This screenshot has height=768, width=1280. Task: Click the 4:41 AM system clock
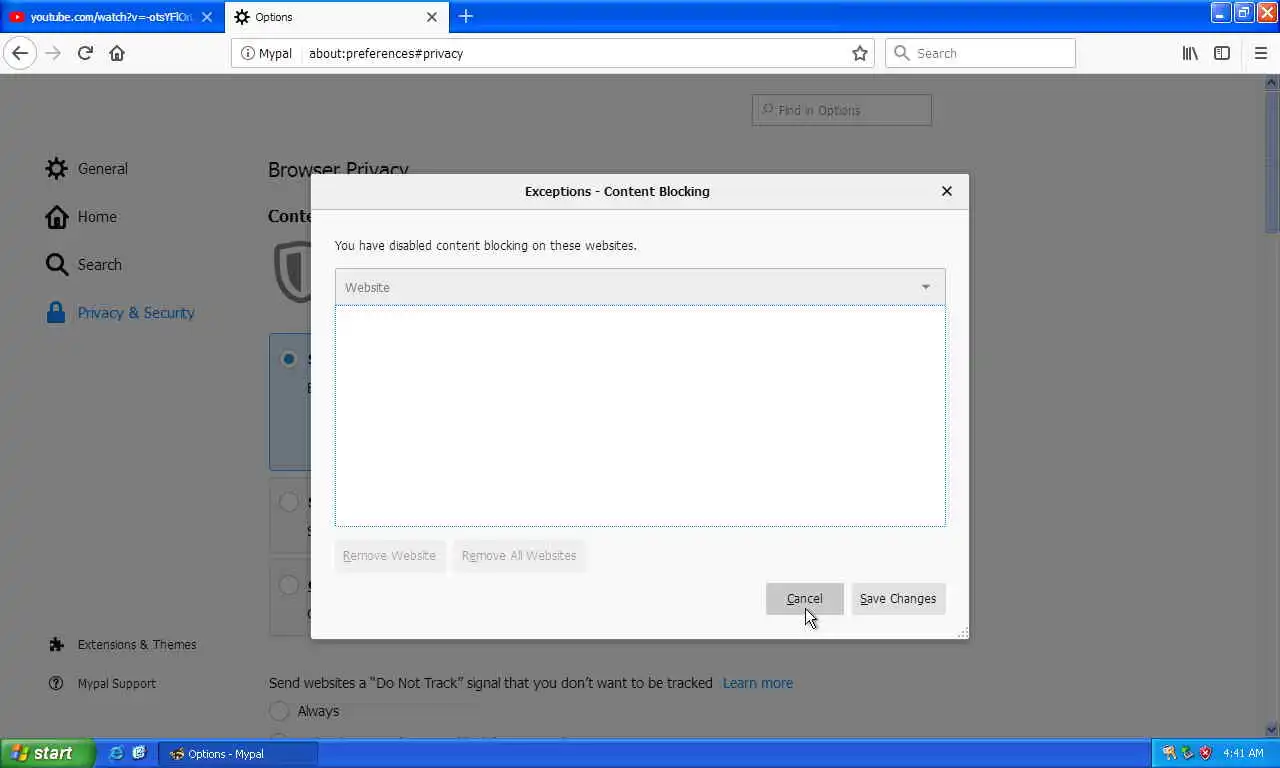tap(1243, 753)
